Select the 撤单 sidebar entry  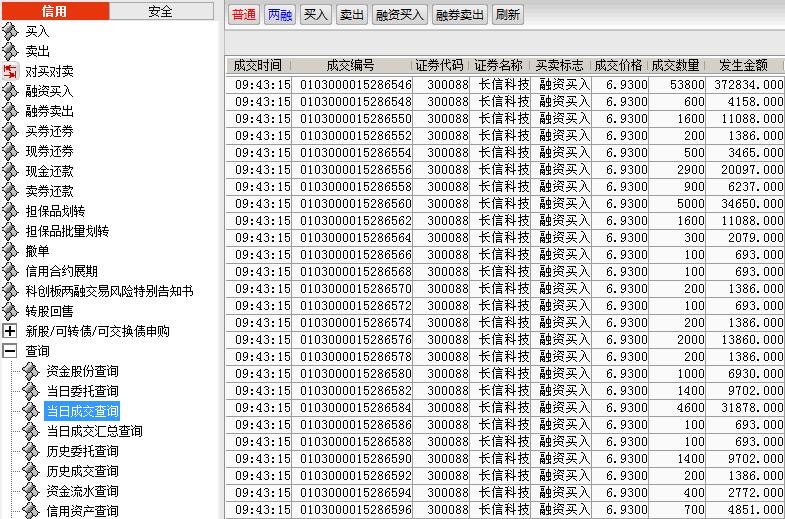[x=38, y=251]
